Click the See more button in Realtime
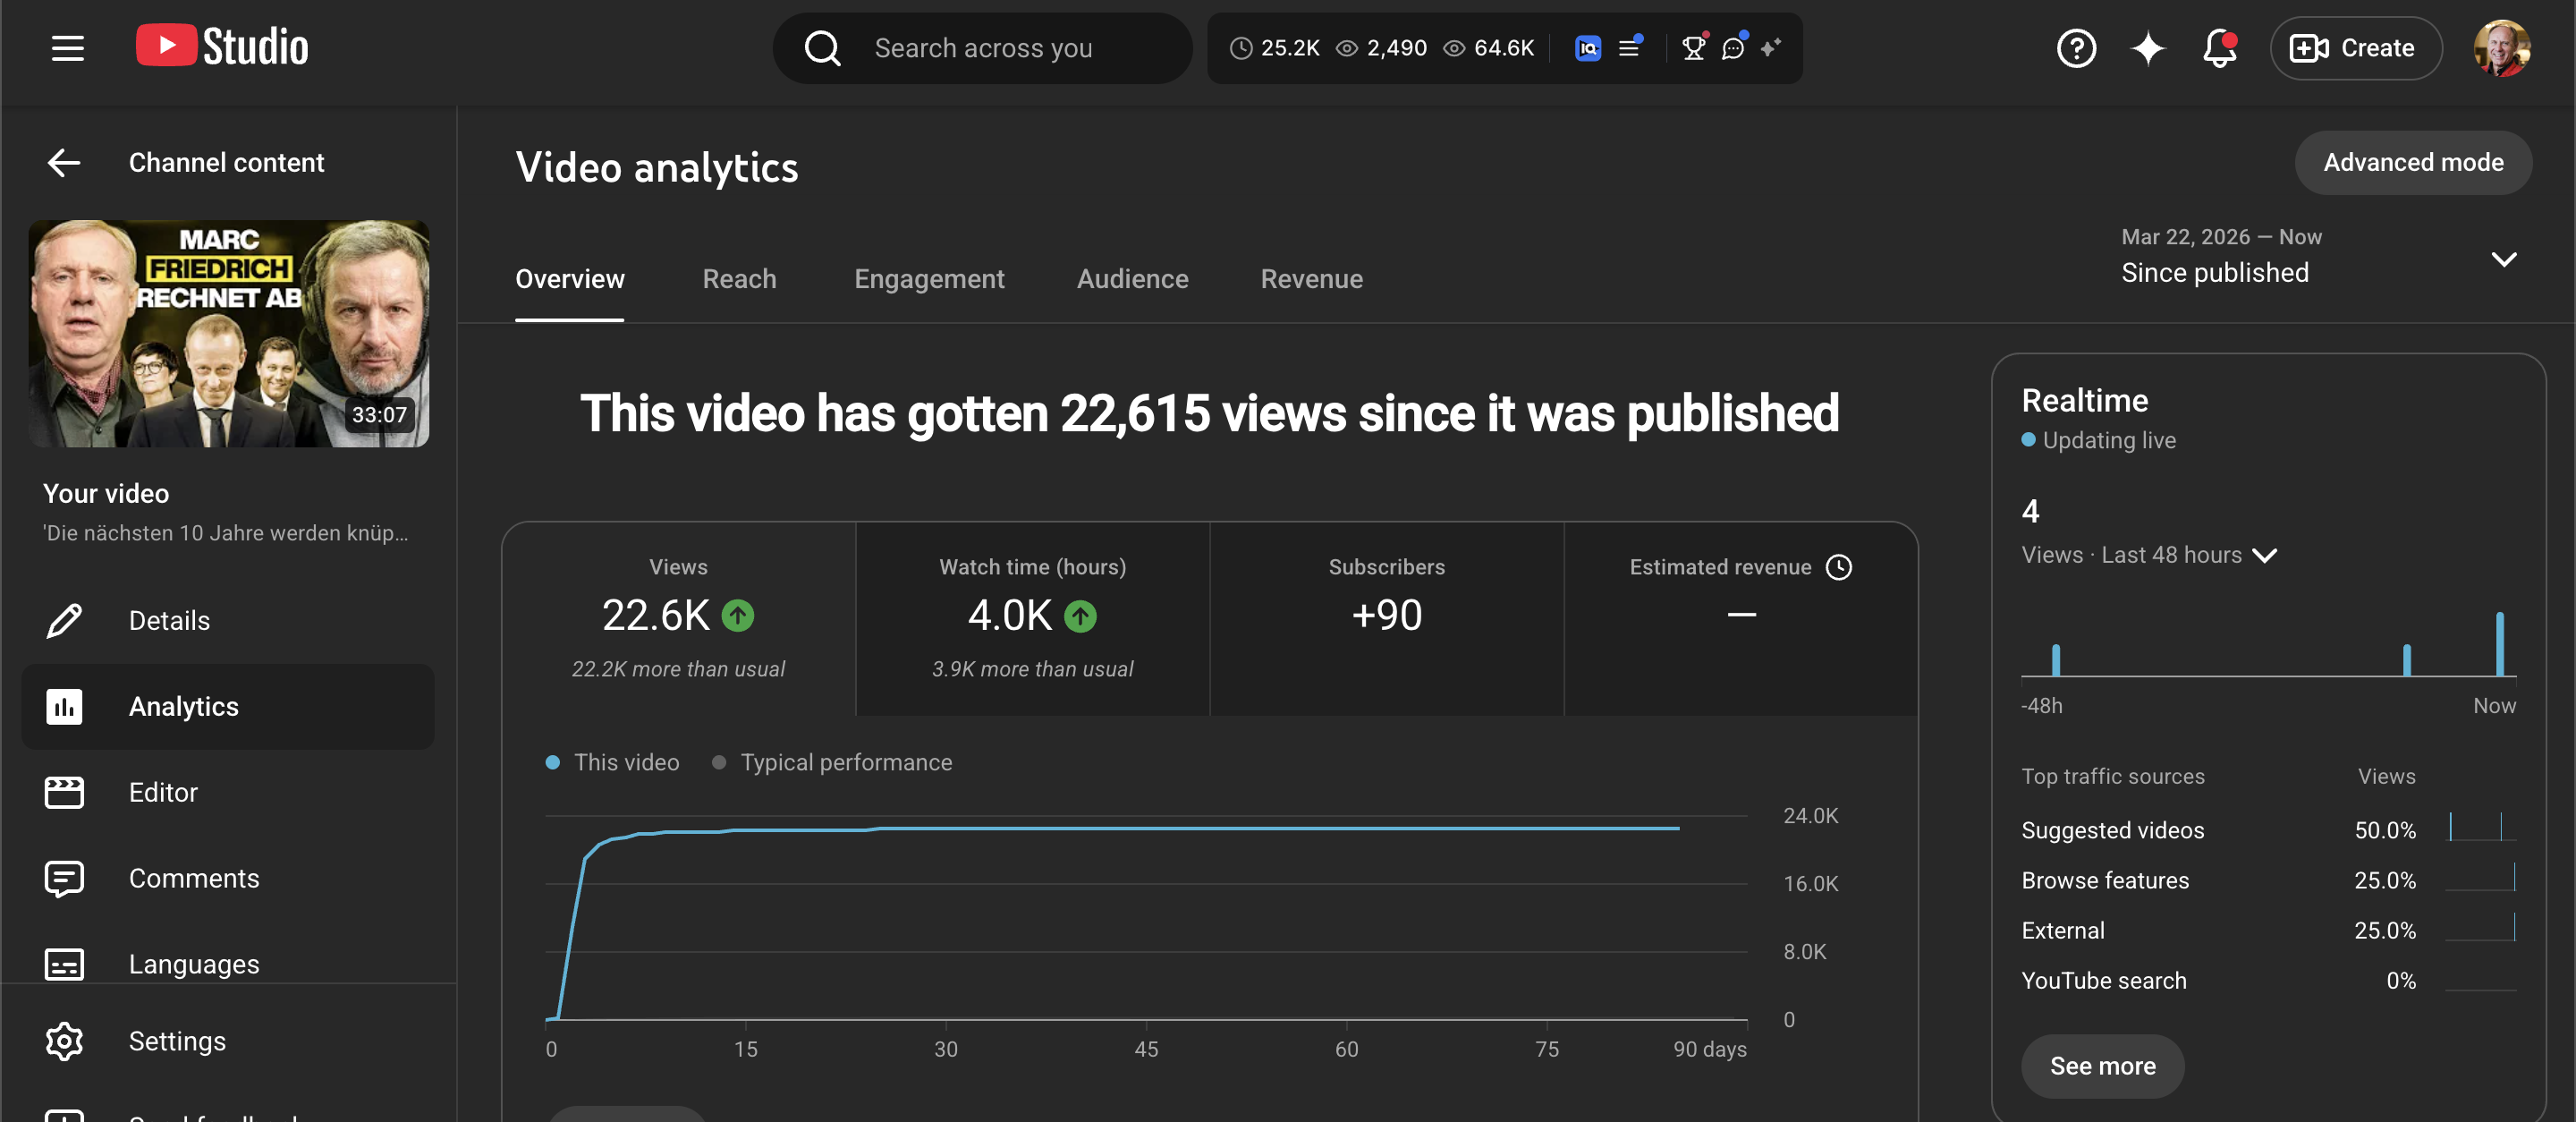The height and width of the screenshot is (1122, 2576). click(2102, 1066)
